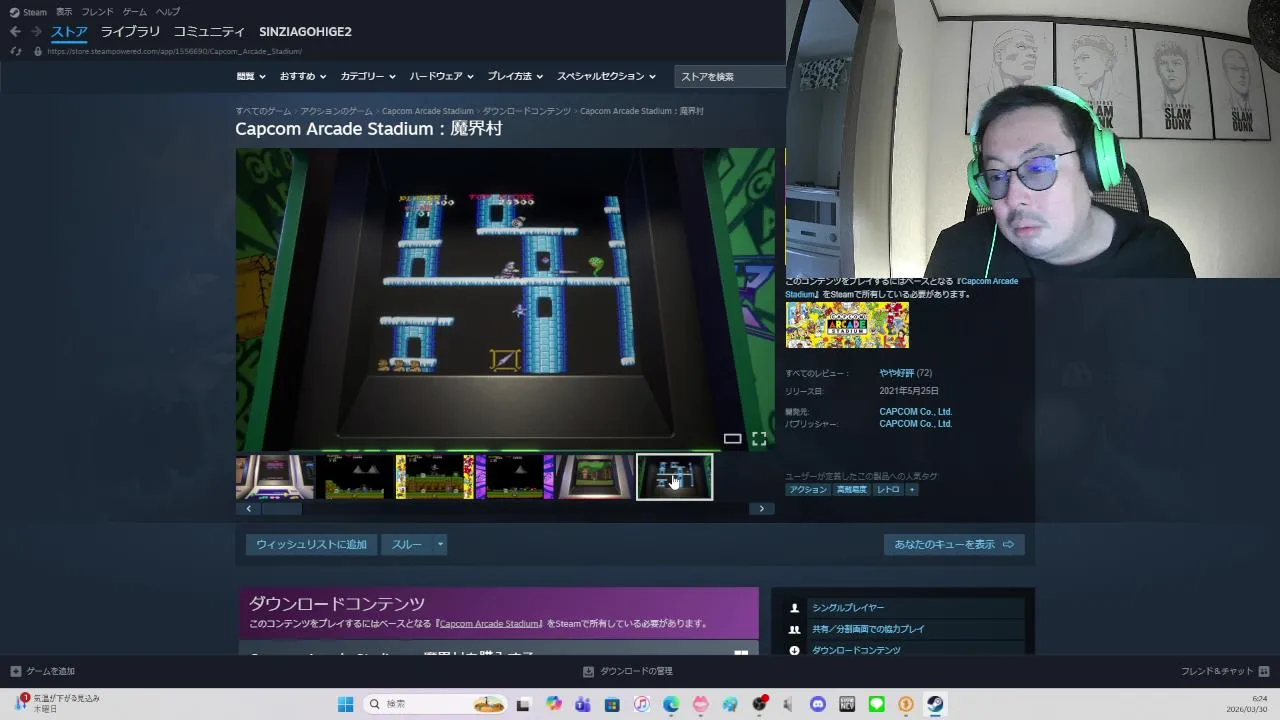Open dropdown arrow next to スルー
This screenshot has height=720, width=1280.
click(440, 544)
